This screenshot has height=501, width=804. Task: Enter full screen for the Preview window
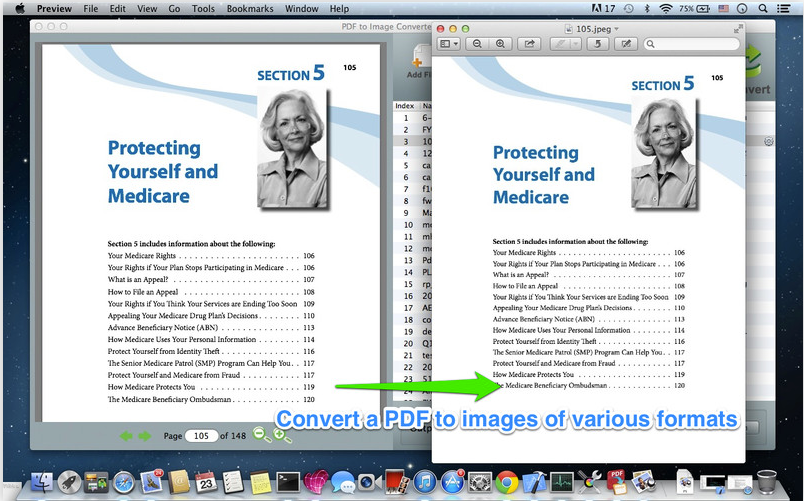[737, 29]
